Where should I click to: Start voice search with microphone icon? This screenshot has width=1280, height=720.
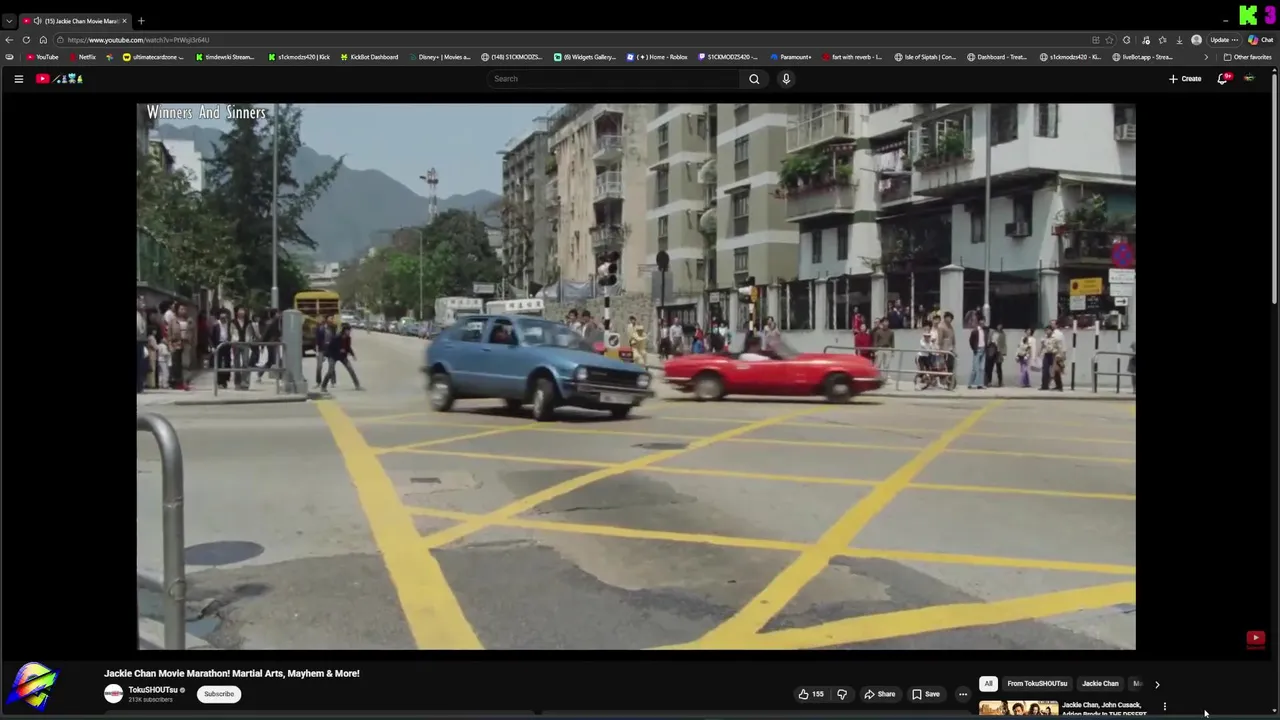tap(786, 79)
